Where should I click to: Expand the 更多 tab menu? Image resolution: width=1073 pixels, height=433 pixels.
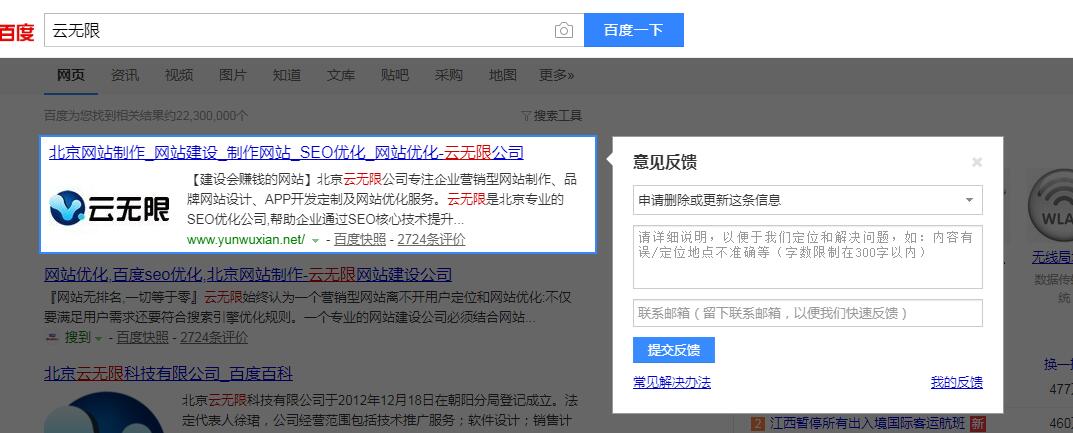pyautogui.click(x=556, y=75)
